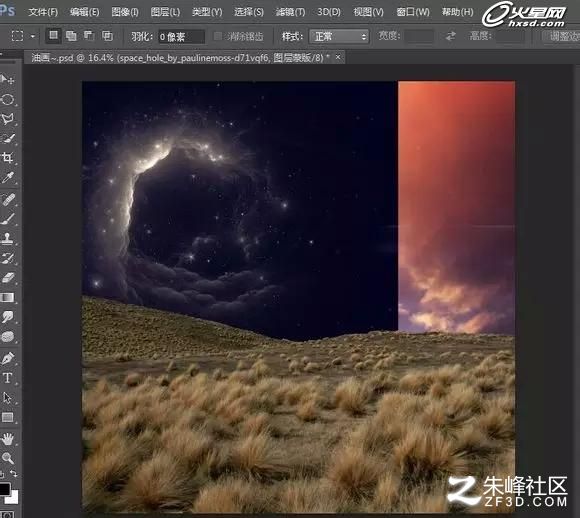The image size is (580, 518).
Task: Click the foreground color swatch
Action: 5,489
